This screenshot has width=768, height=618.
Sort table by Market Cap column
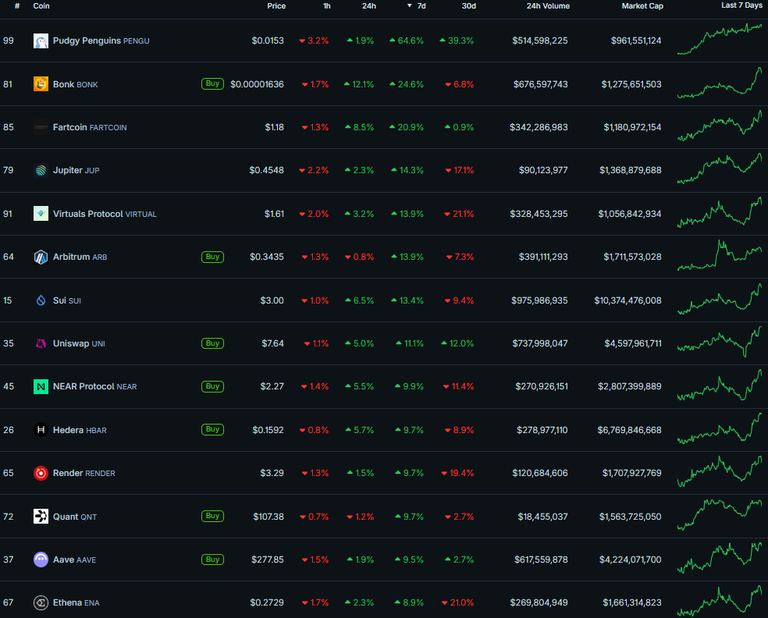(642, 6)
